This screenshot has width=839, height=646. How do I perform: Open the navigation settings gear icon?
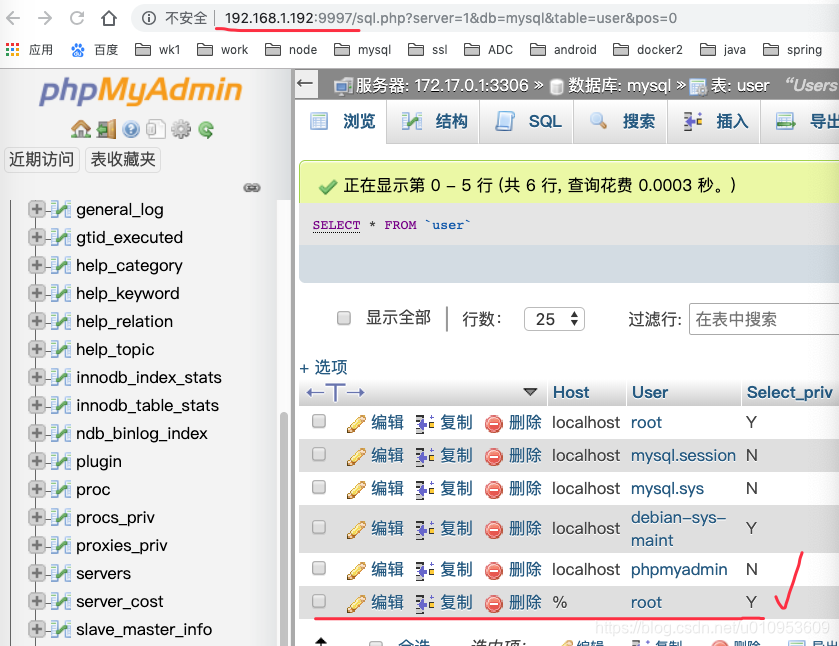tap(181, 129)
